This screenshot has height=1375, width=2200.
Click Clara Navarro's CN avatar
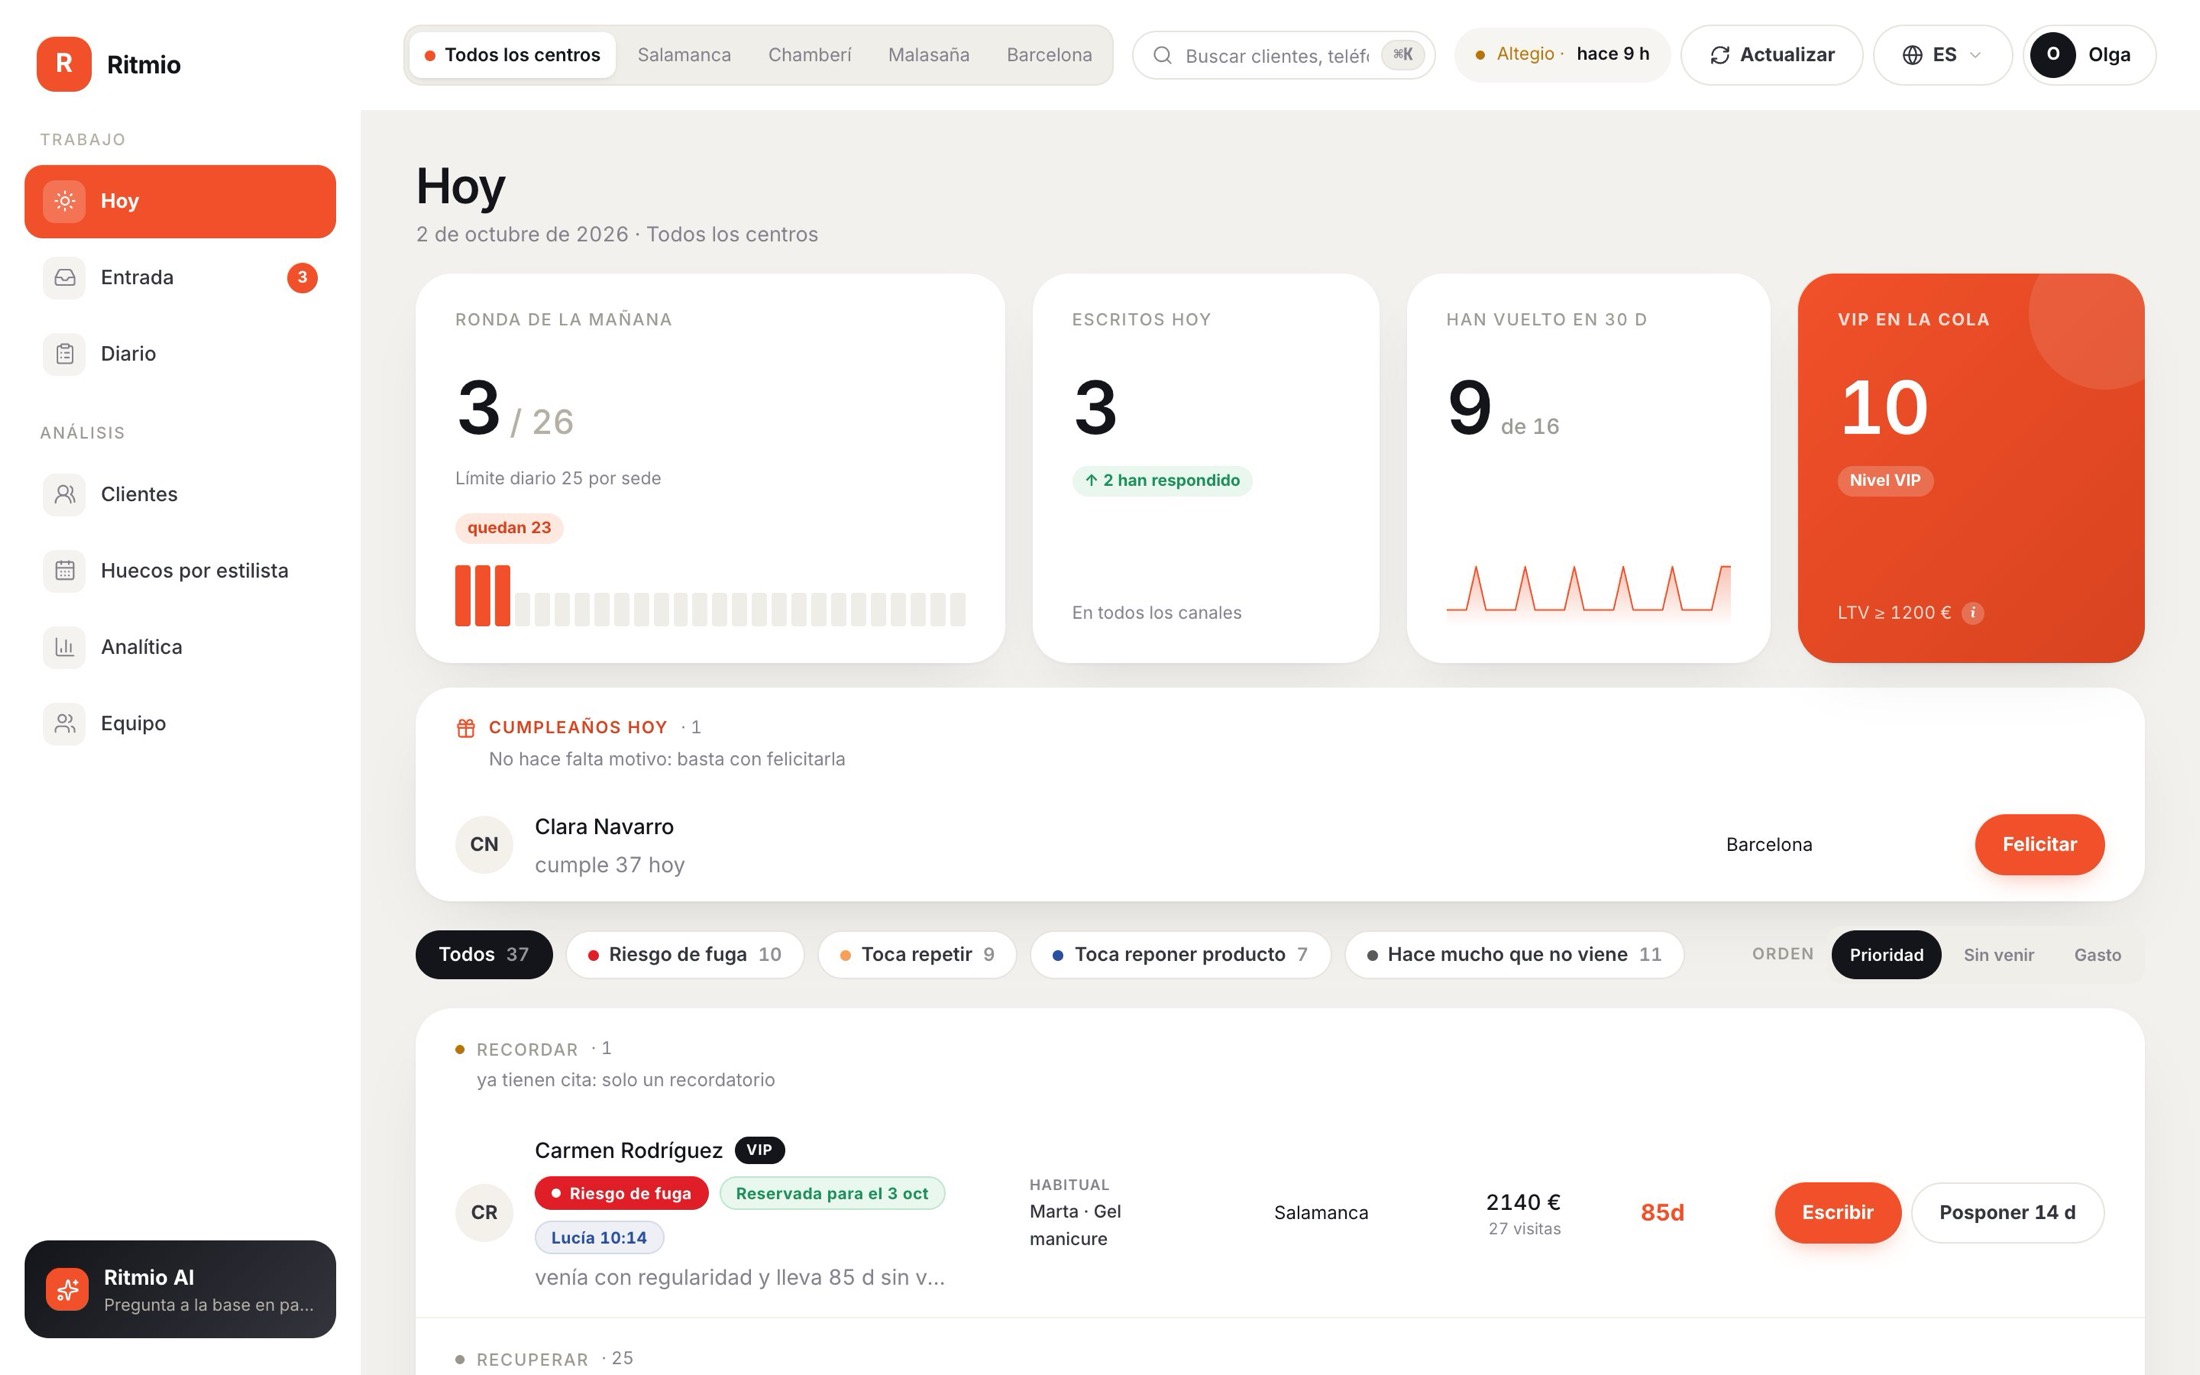[x=484, y=844]
